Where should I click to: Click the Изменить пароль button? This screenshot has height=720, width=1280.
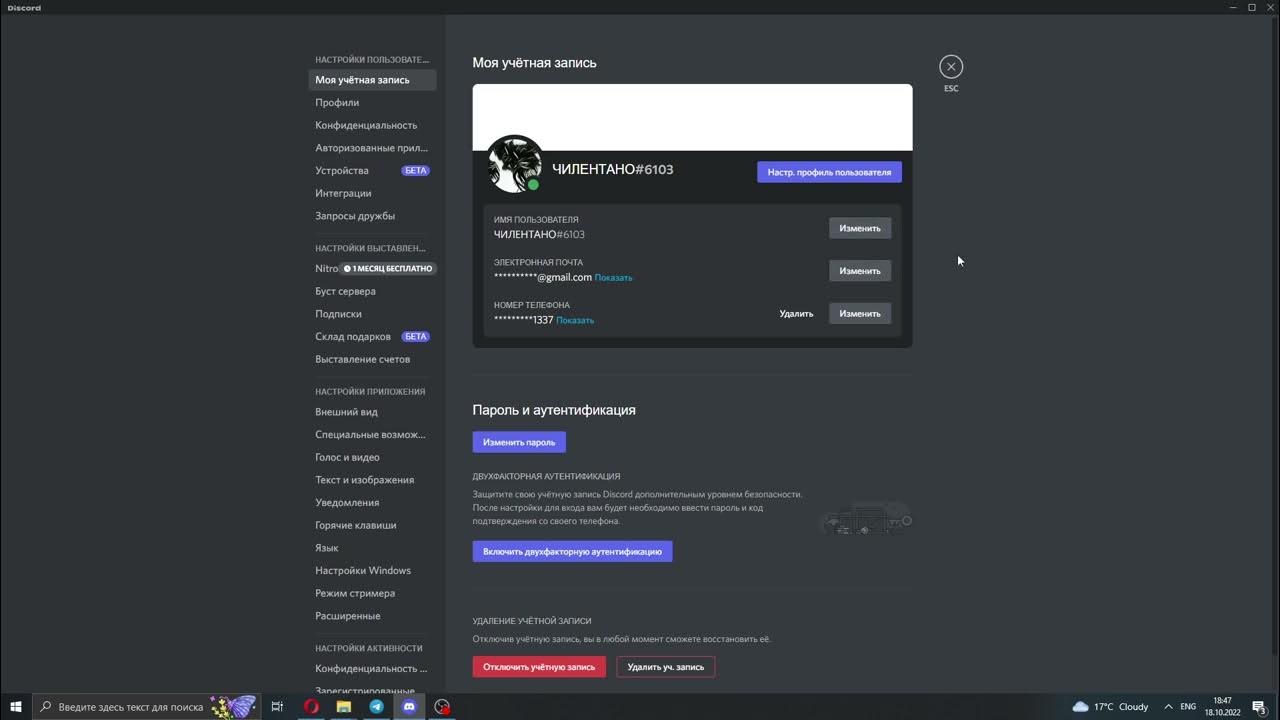519,442
